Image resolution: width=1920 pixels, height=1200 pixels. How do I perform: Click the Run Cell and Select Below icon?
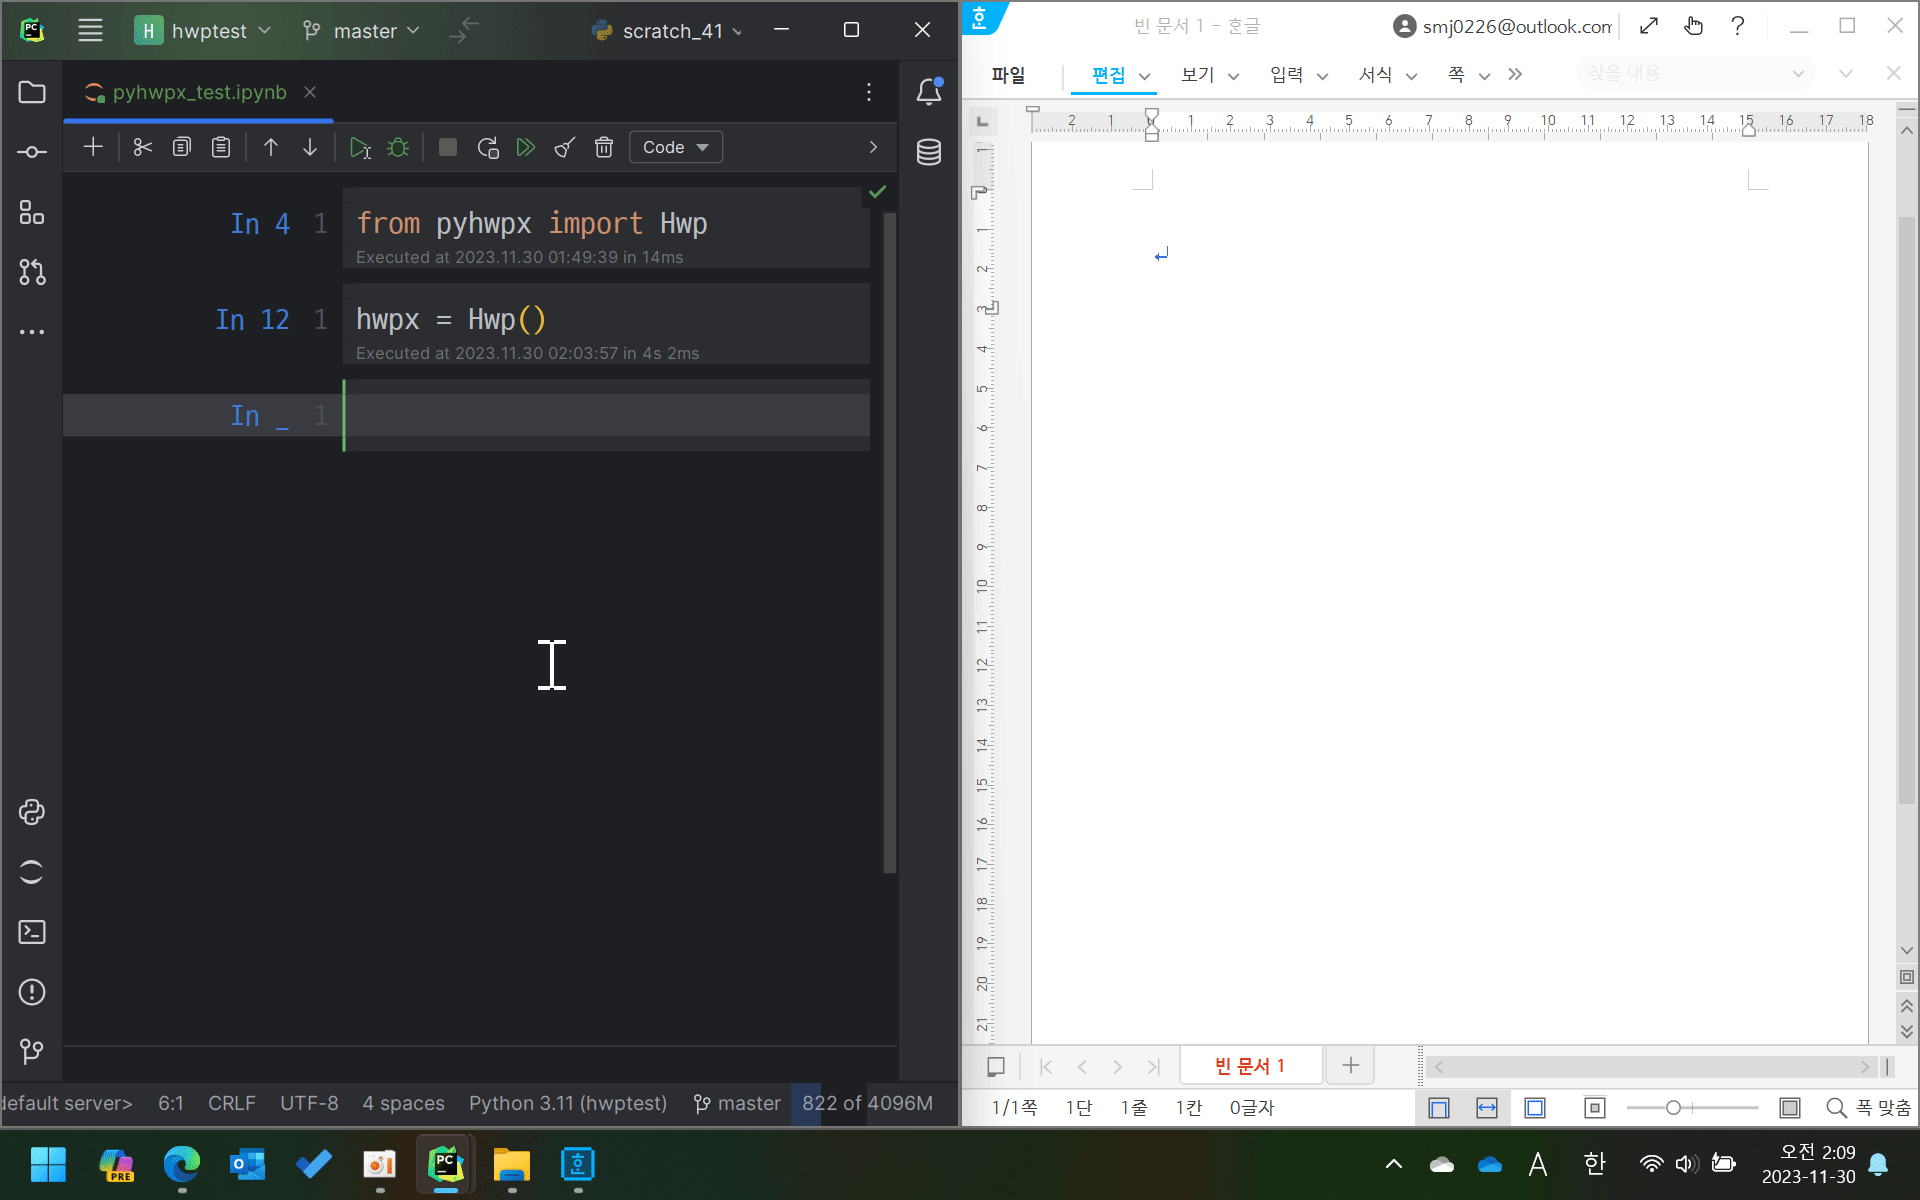pos(360,148)
